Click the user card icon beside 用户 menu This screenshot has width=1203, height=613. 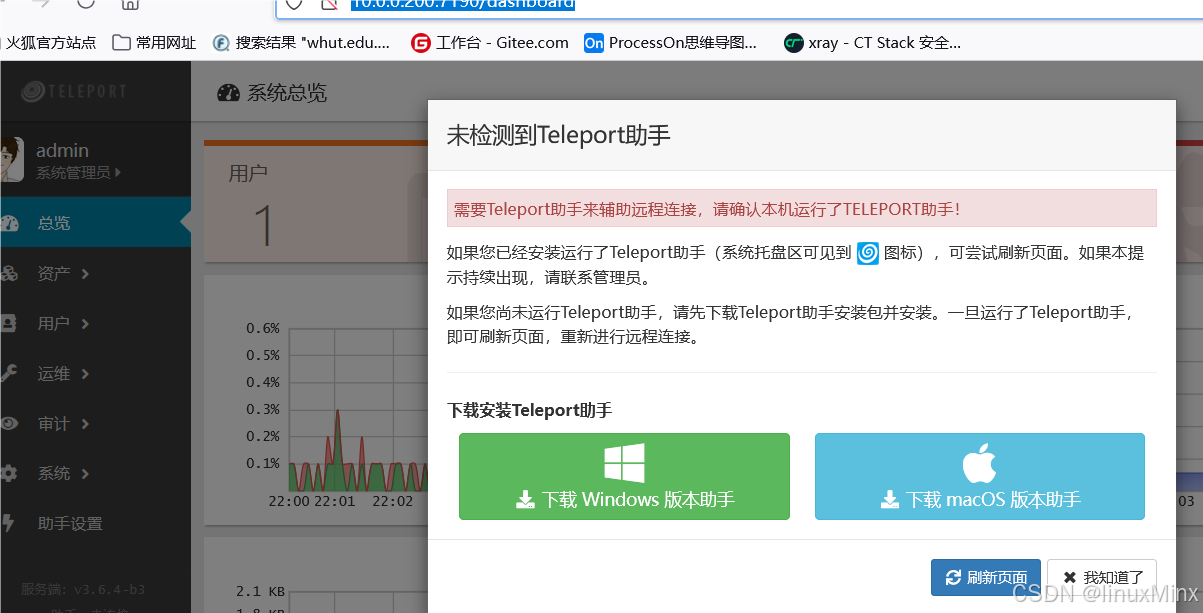[x=9, y=323]
